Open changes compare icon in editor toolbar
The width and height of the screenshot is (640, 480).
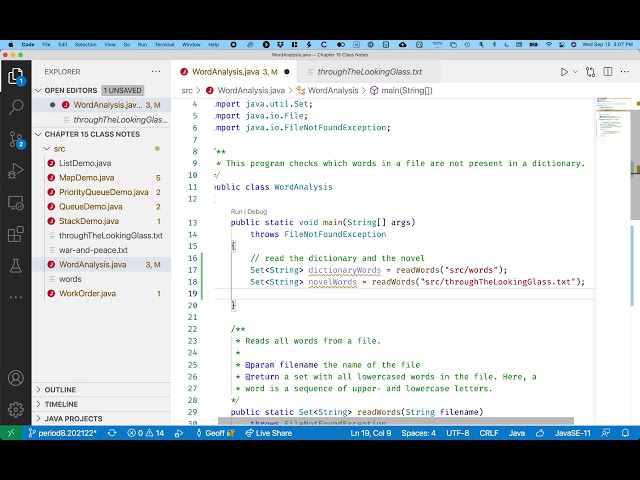590,72
